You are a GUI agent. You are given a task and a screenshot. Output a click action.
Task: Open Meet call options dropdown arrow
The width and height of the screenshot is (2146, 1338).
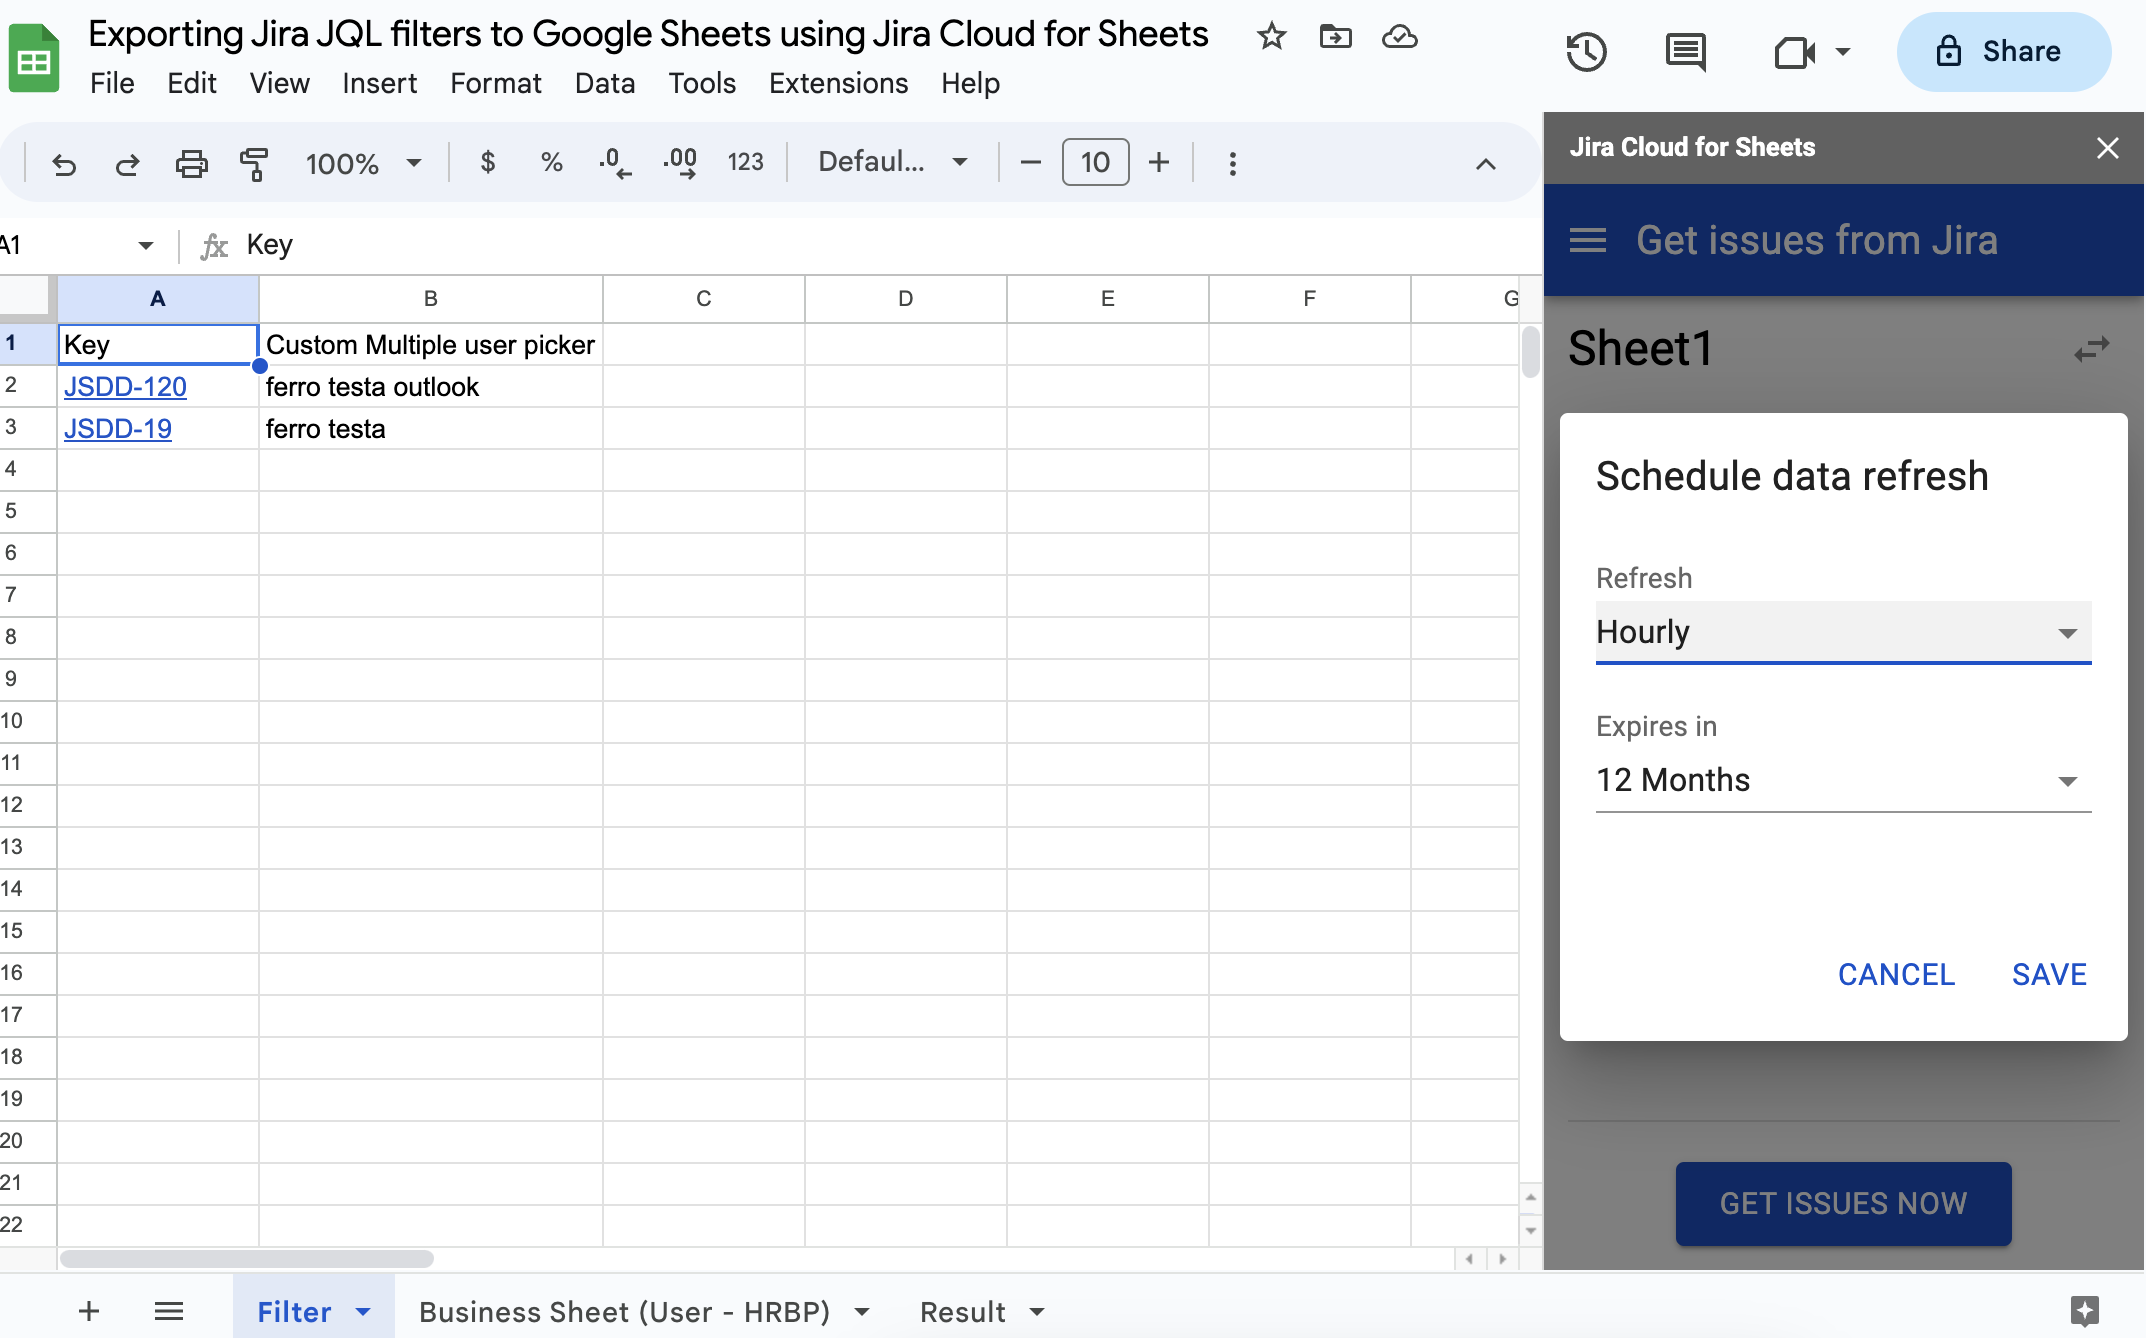pyautogui.click(x=1843, y=52)
